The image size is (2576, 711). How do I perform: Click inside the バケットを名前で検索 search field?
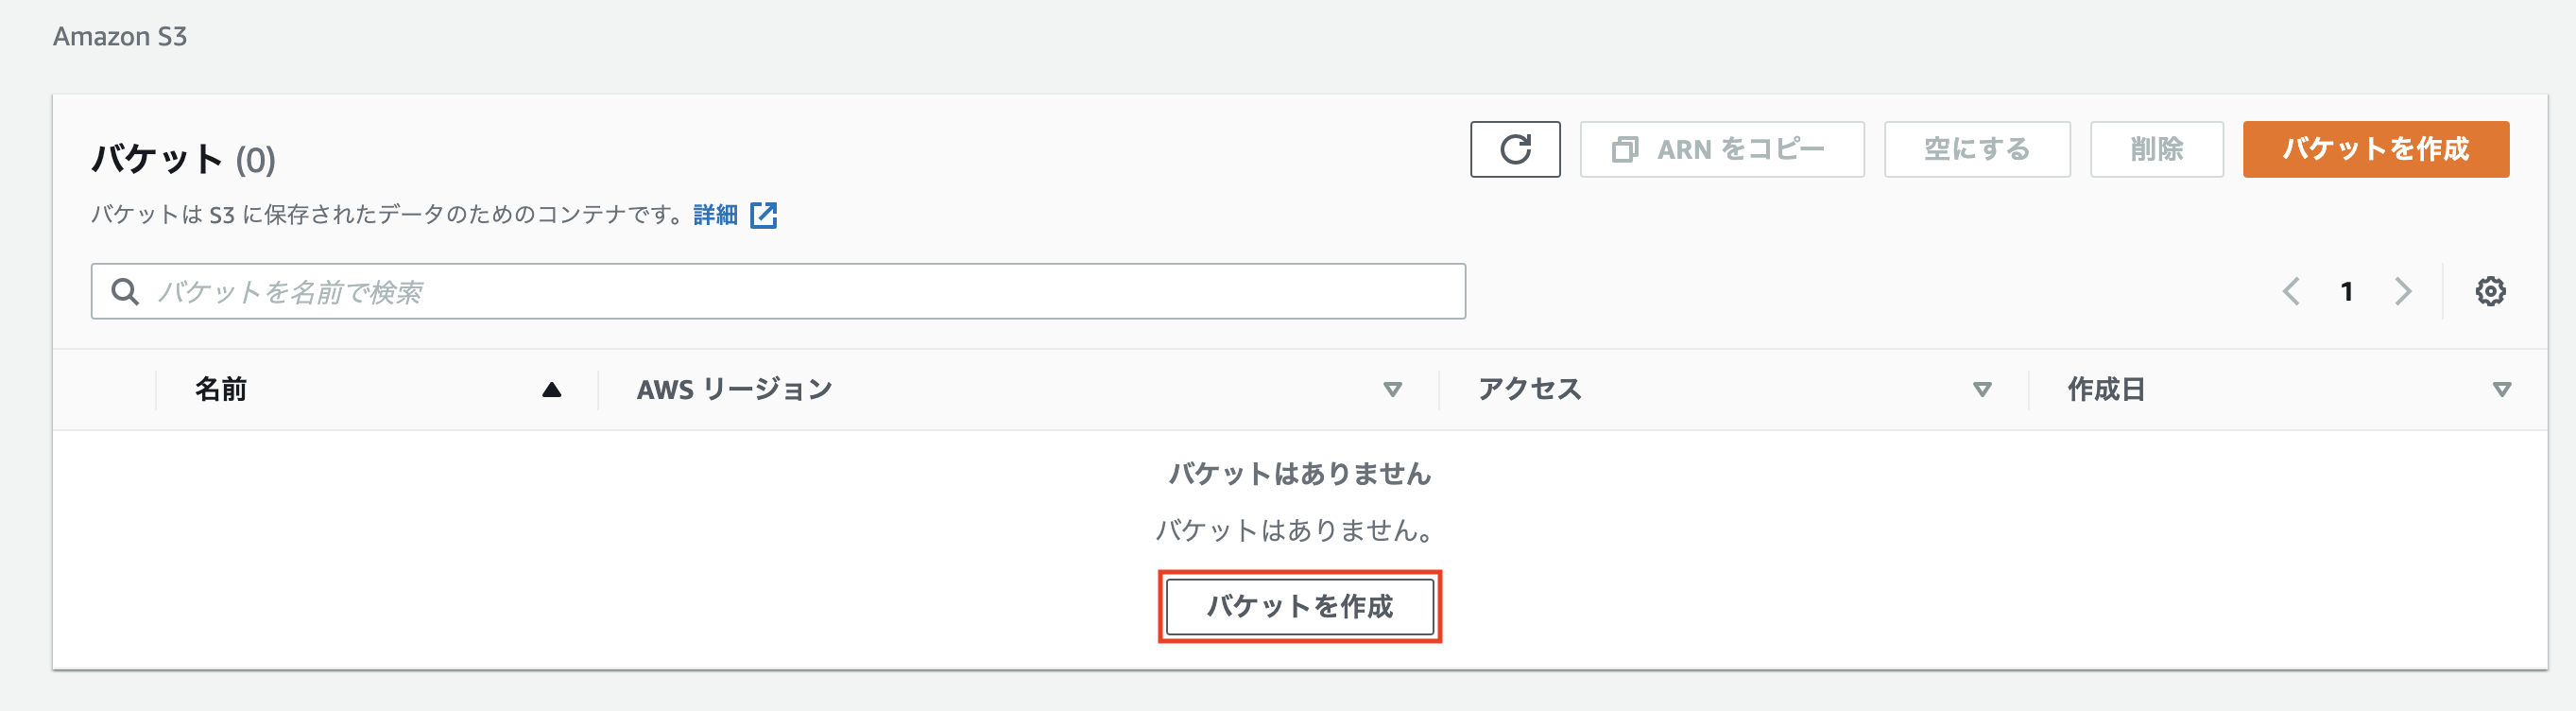click(x=700, y=291)
